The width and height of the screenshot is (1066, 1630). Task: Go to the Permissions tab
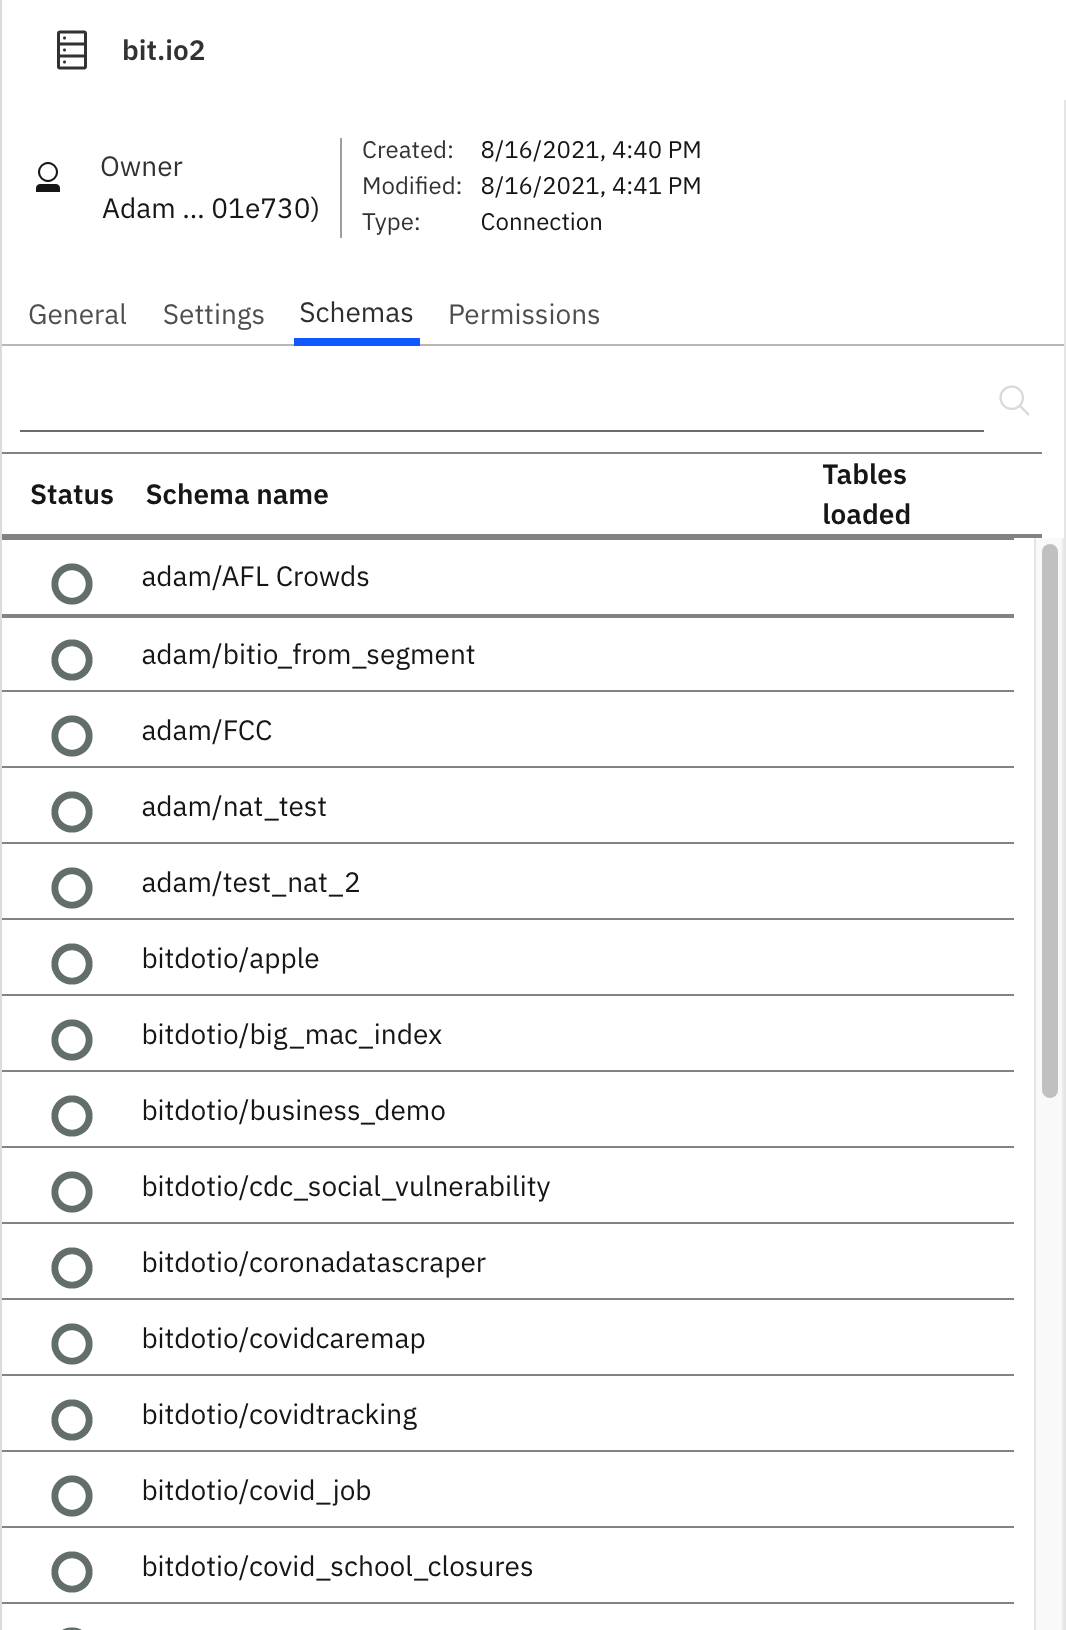point(524,315)
